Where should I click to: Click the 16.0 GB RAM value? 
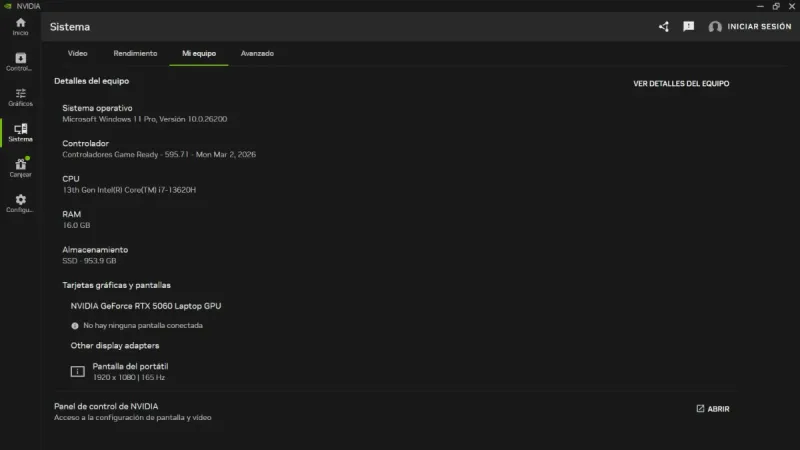coord(76,225)
